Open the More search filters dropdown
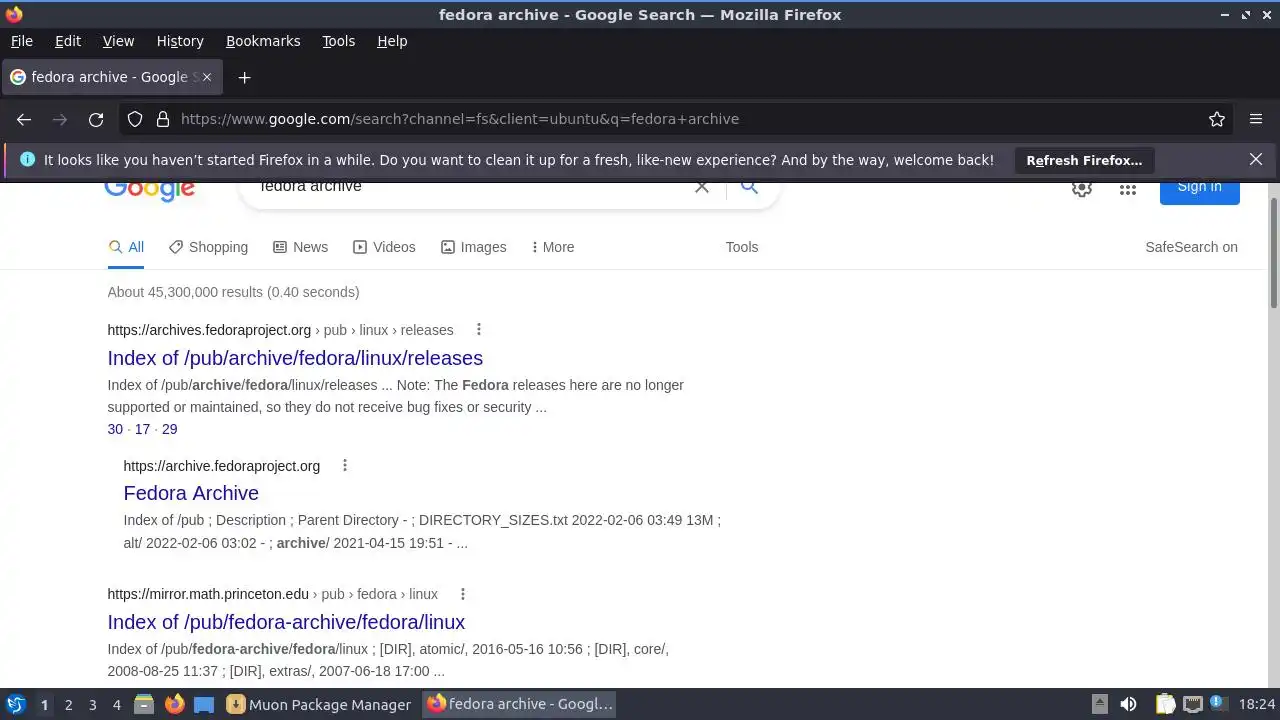This screenshot has height=720, width=1280. (552, 247)
